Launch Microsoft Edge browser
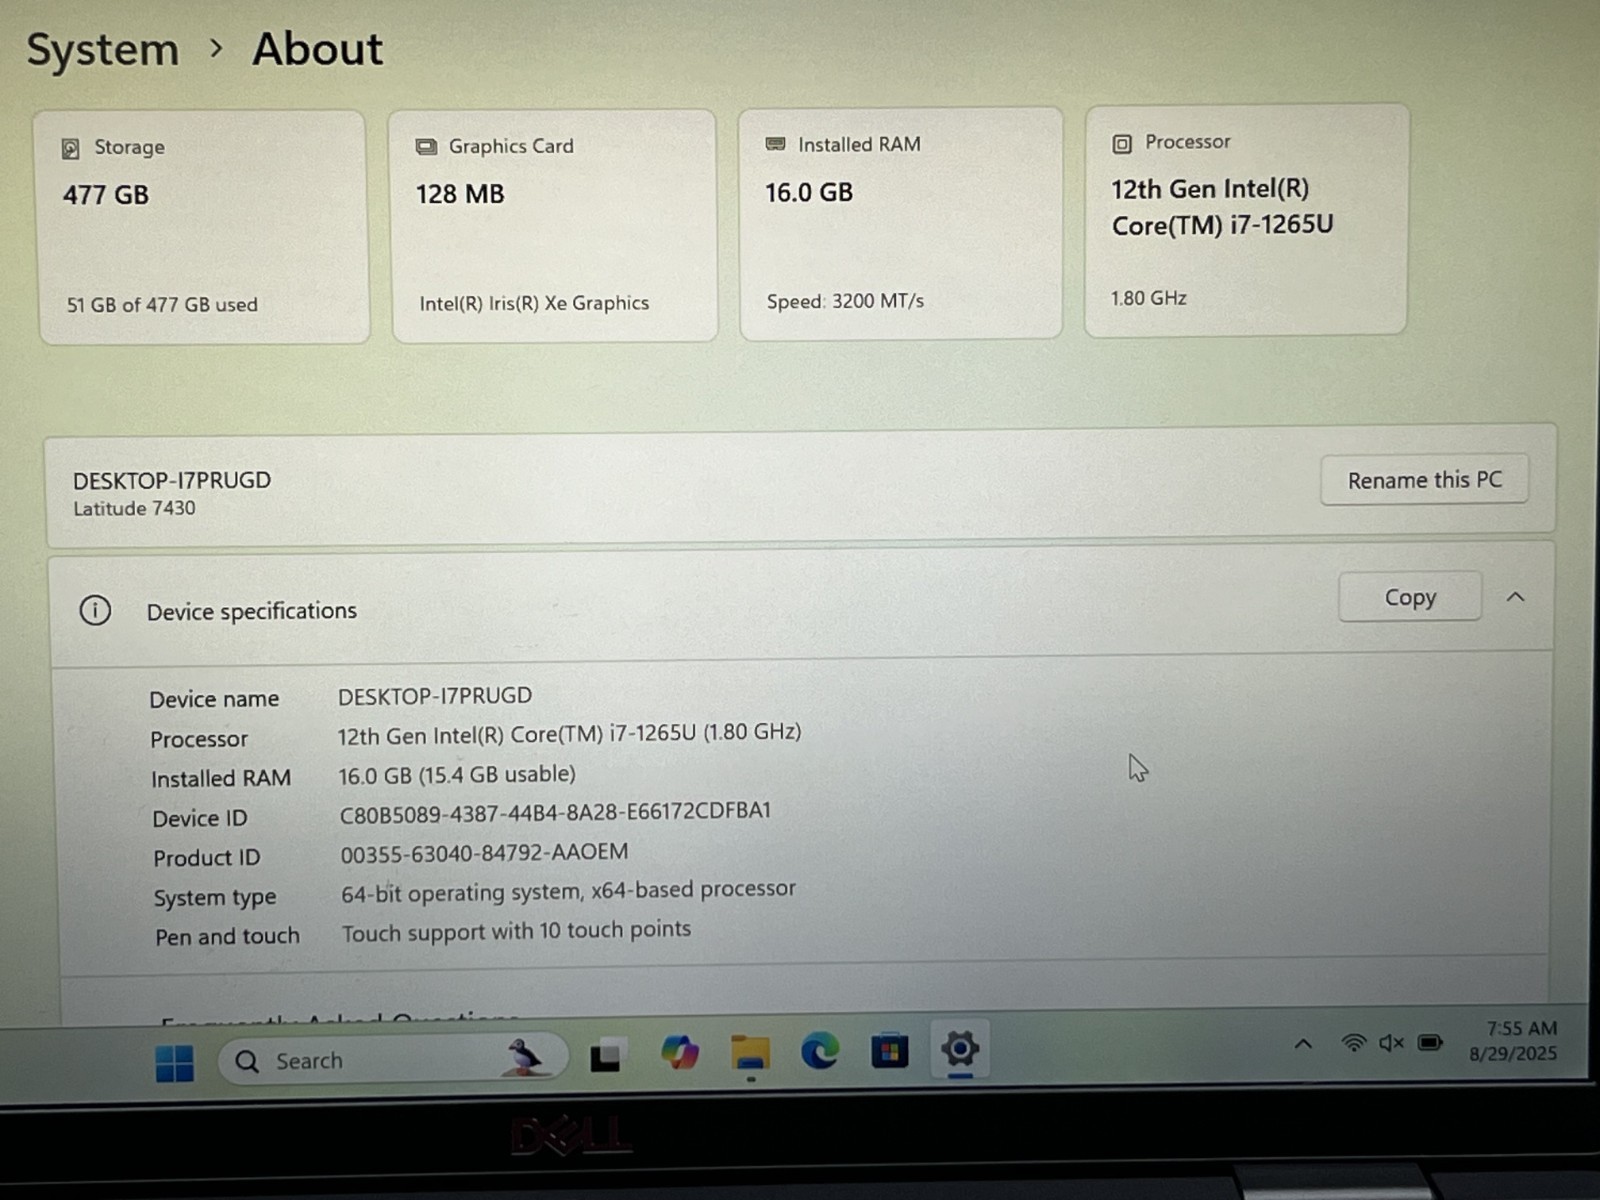The height and width of the screenshot is (1200, 1600). click(x=820, y=1051)
